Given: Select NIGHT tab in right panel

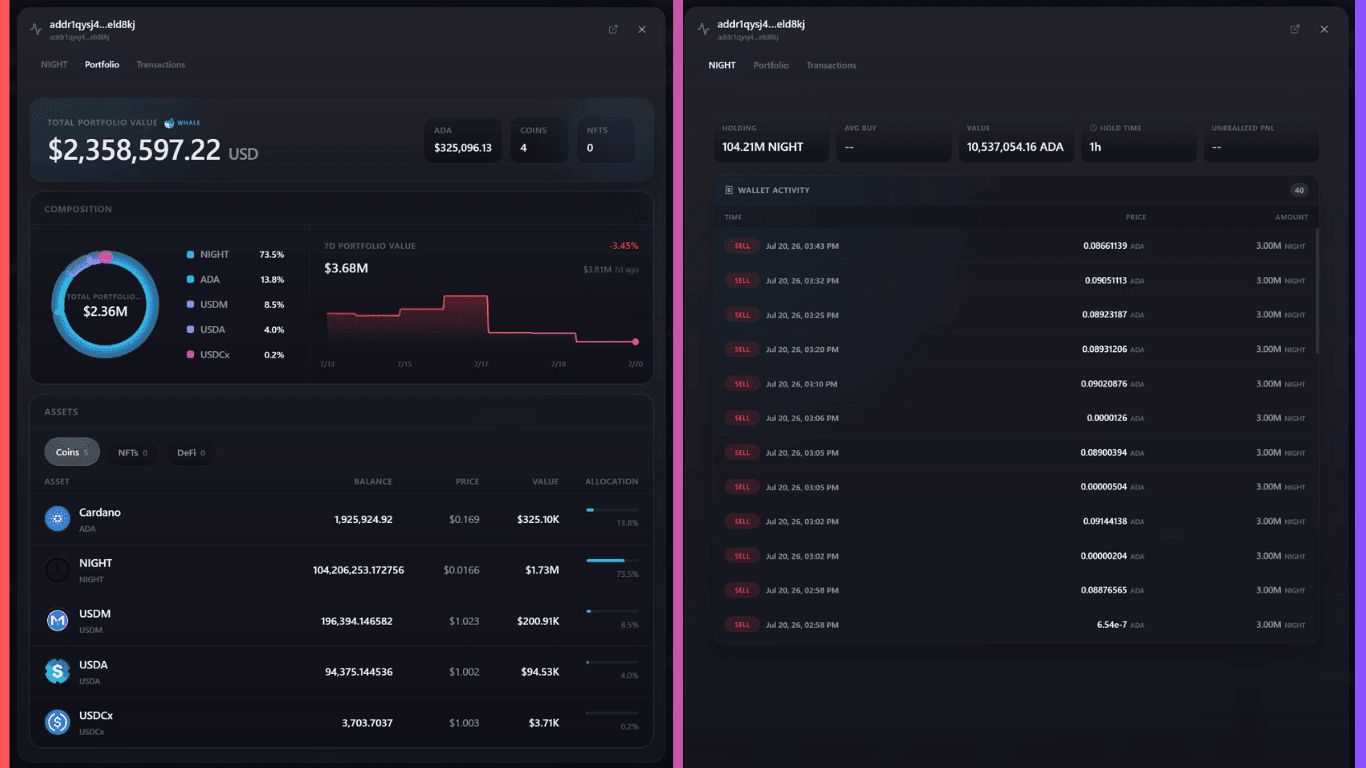Looking at the screenshot, I should click(x=722, y=65).
